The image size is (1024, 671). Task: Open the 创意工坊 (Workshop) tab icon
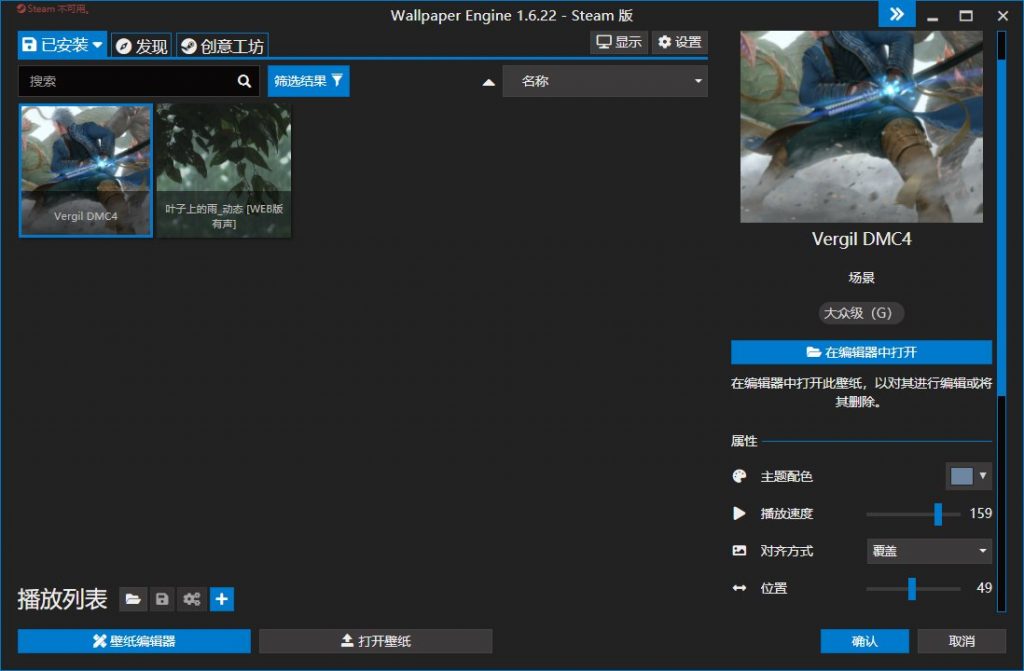[x=189, y=44]
